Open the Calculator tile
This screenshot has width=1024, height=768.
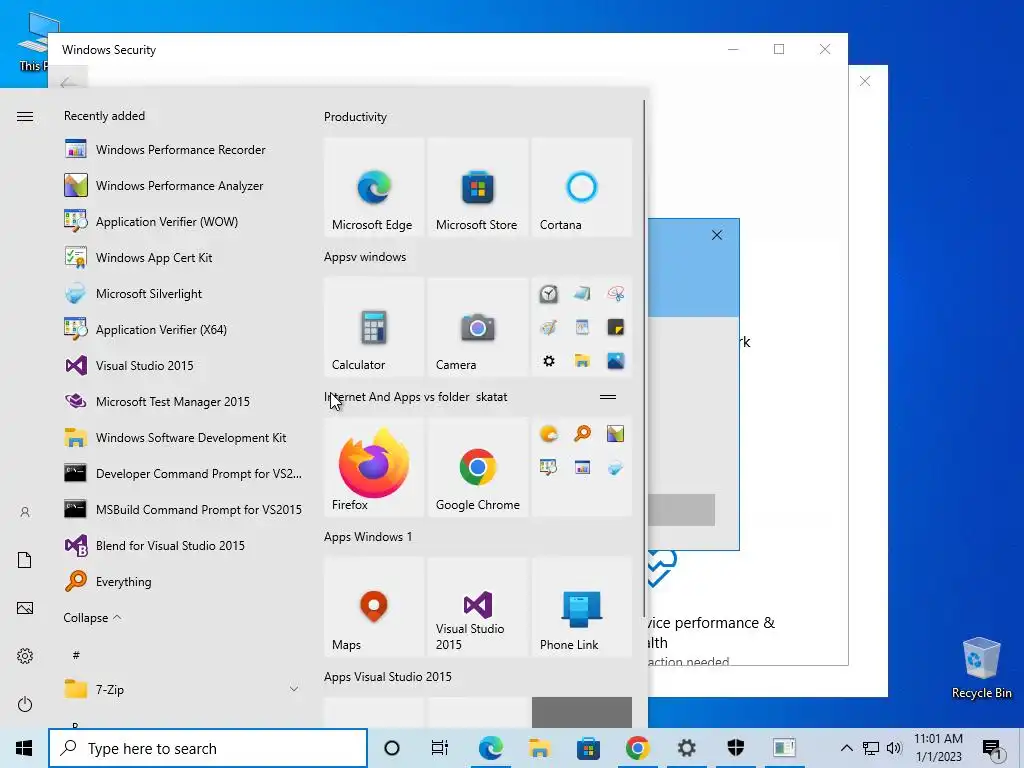tap(374, 327)
